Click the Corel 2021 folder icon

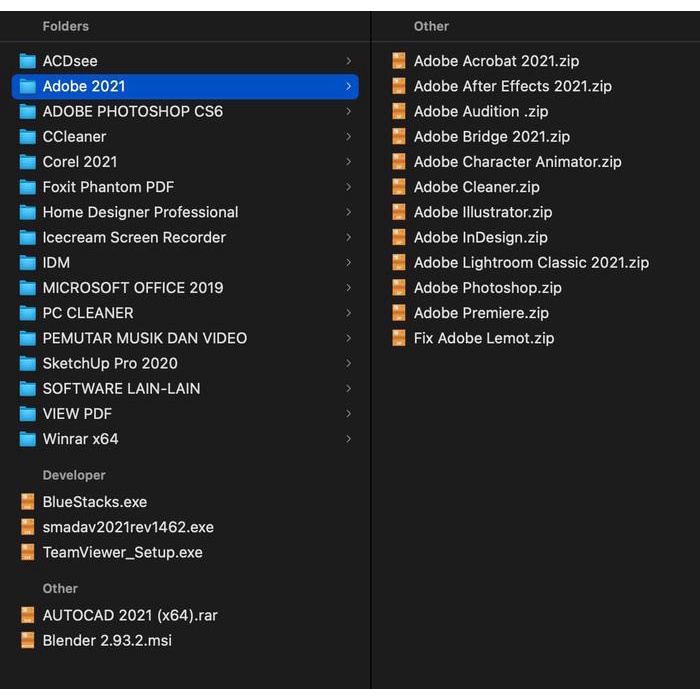point(28,162)
